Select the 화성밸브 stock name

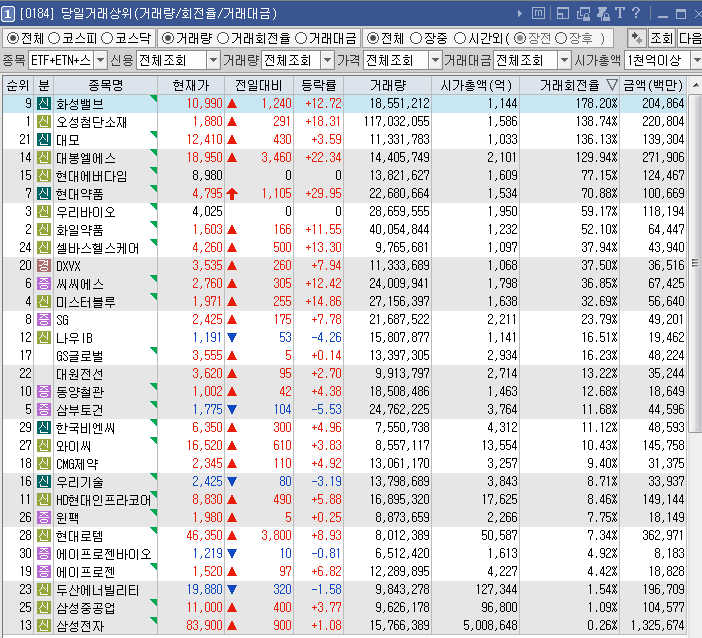80,104
